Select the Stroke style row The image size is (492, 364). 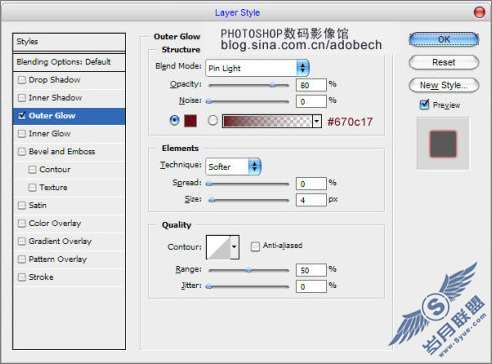click(69, 277)
